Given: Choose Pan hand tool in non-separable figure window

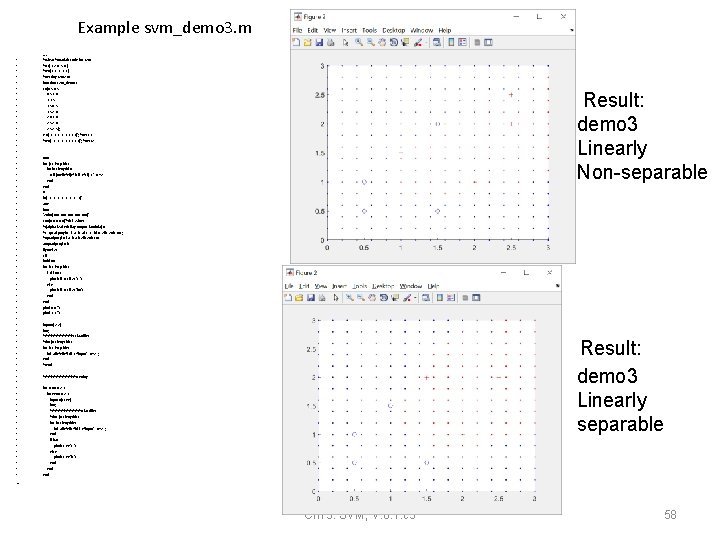Looking at the screenshot, I should coord(382,42).
